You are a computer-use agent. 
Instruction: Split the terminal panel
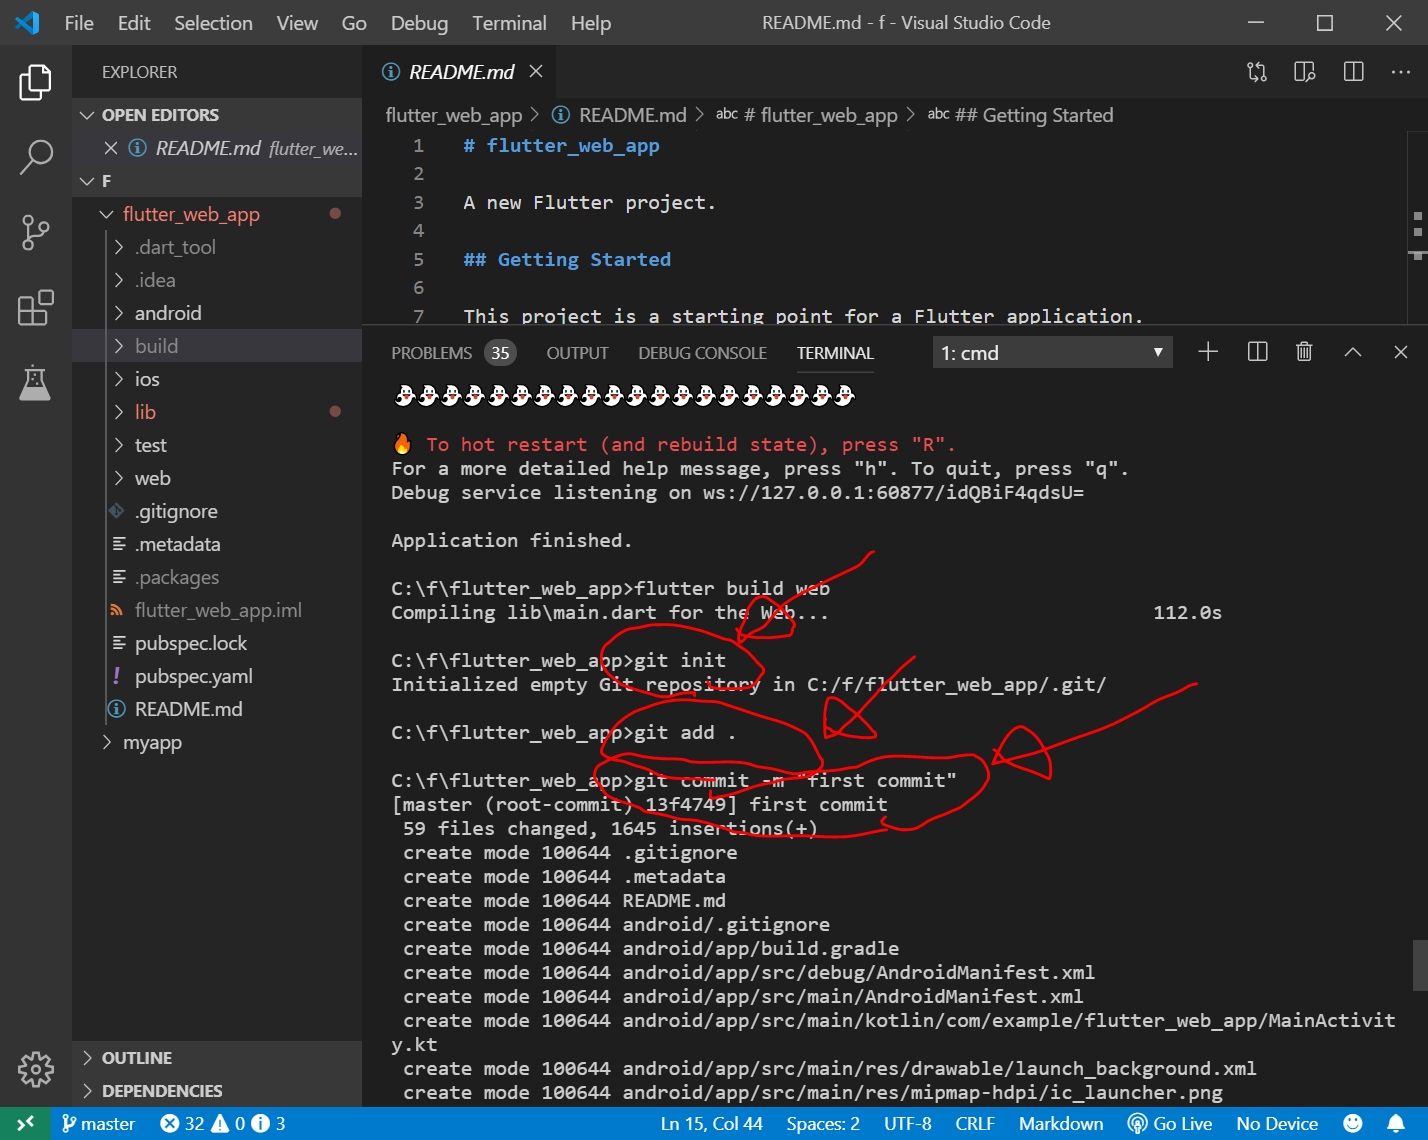point(1257,352)
